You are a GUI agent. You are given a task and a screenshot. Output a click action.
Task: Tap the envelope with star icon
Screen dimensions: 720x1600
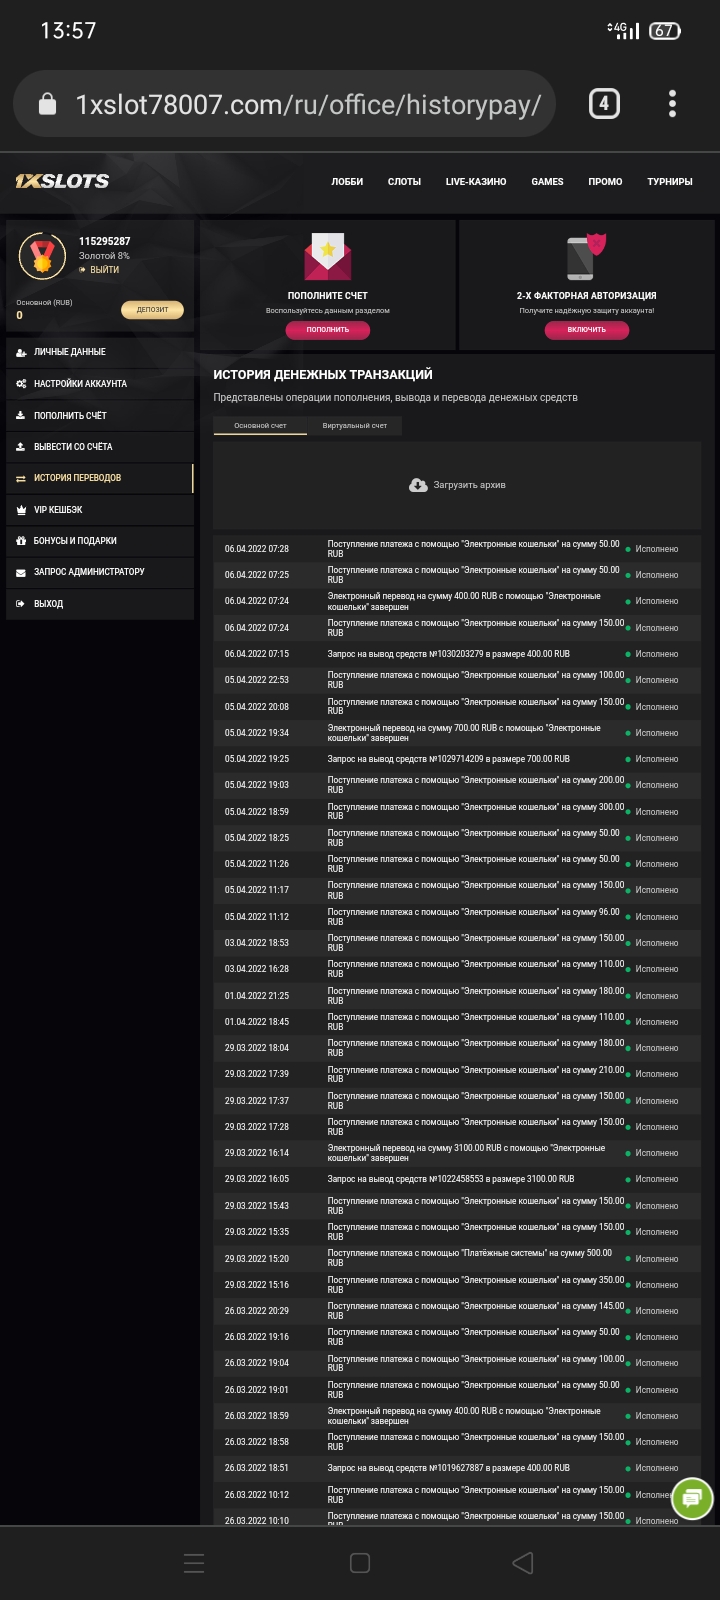click(327, 257)
